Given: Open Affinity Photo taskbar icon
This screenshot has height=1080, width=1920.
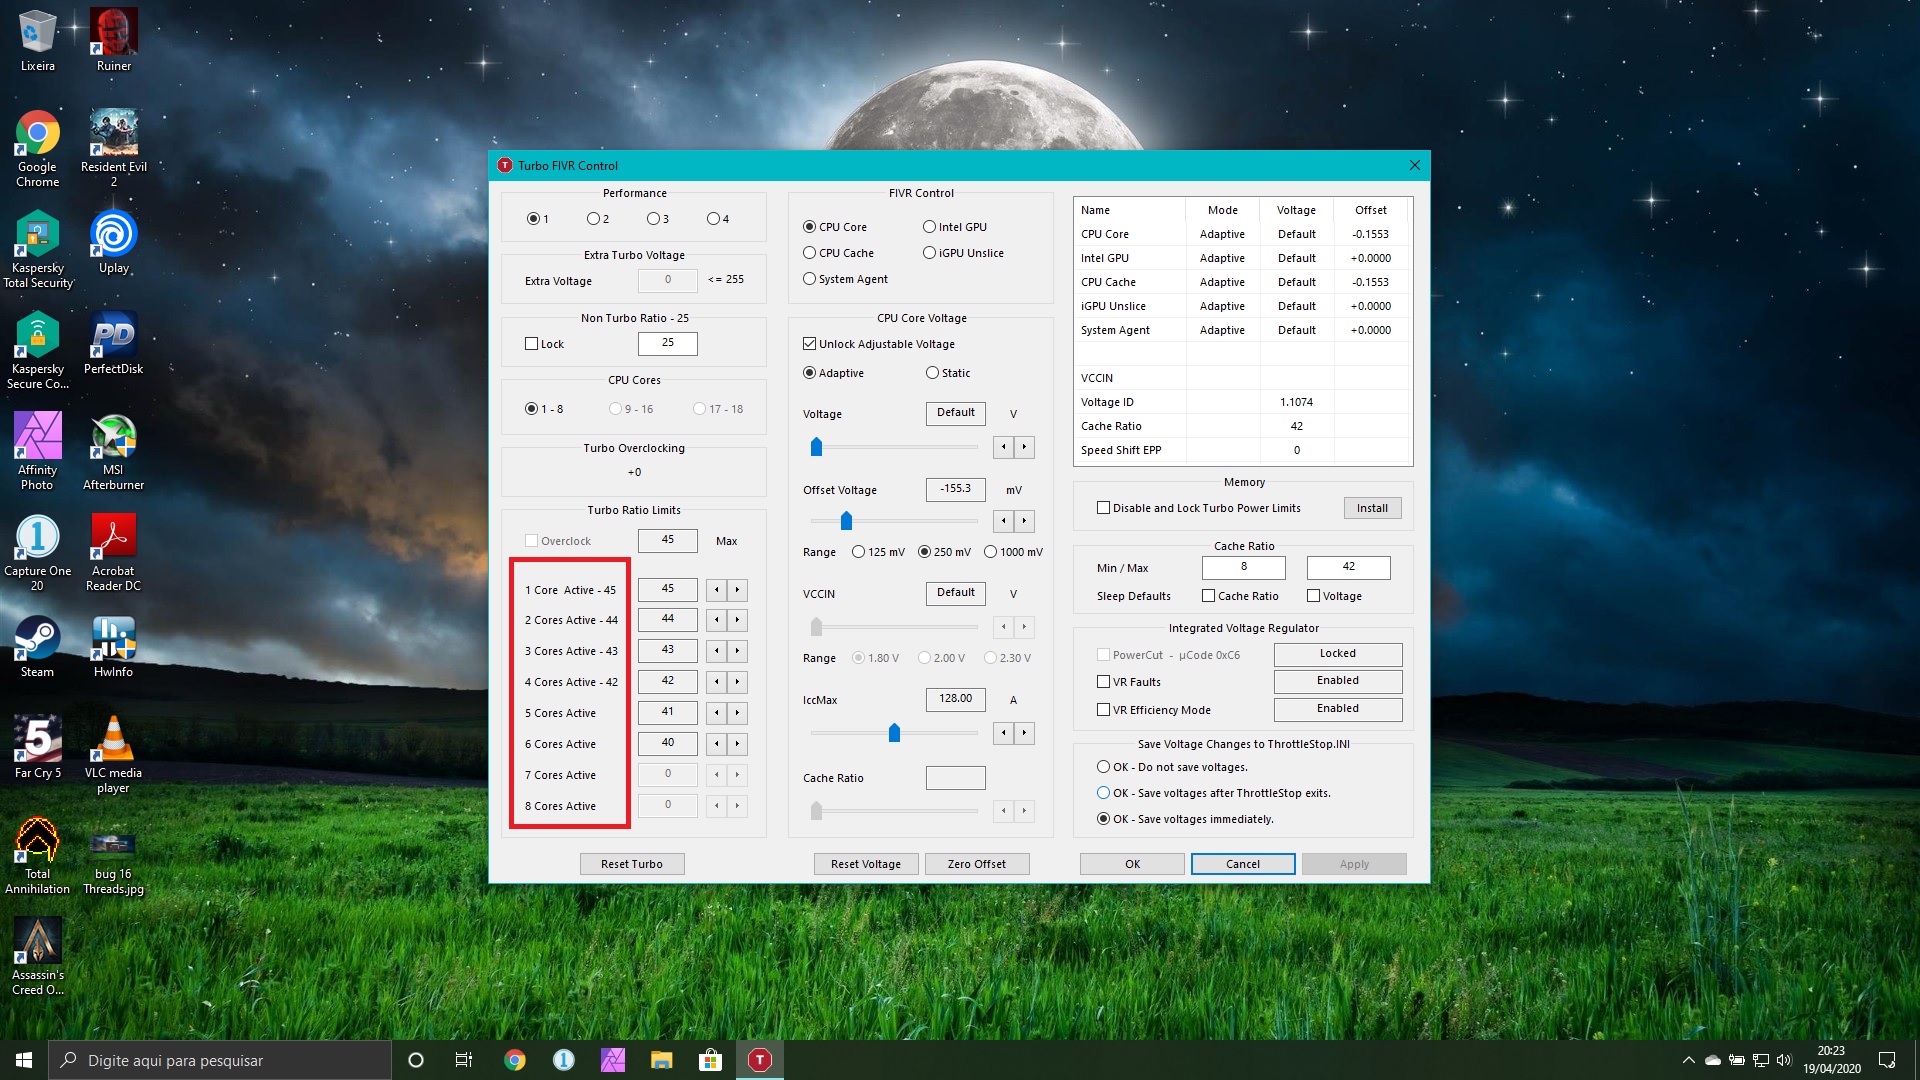Looking at the screenshot, I should pos(612,1060).
